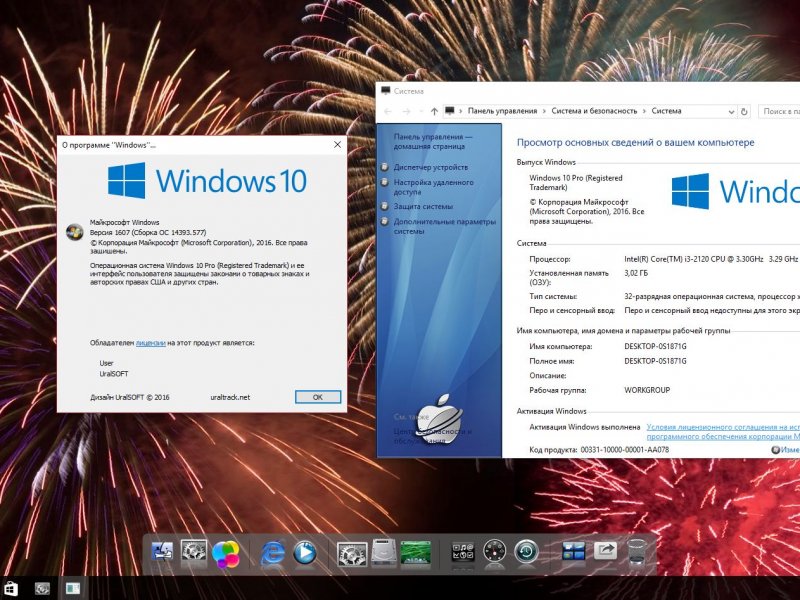Close the О программе Windows dialog

(x=337, y=145)
